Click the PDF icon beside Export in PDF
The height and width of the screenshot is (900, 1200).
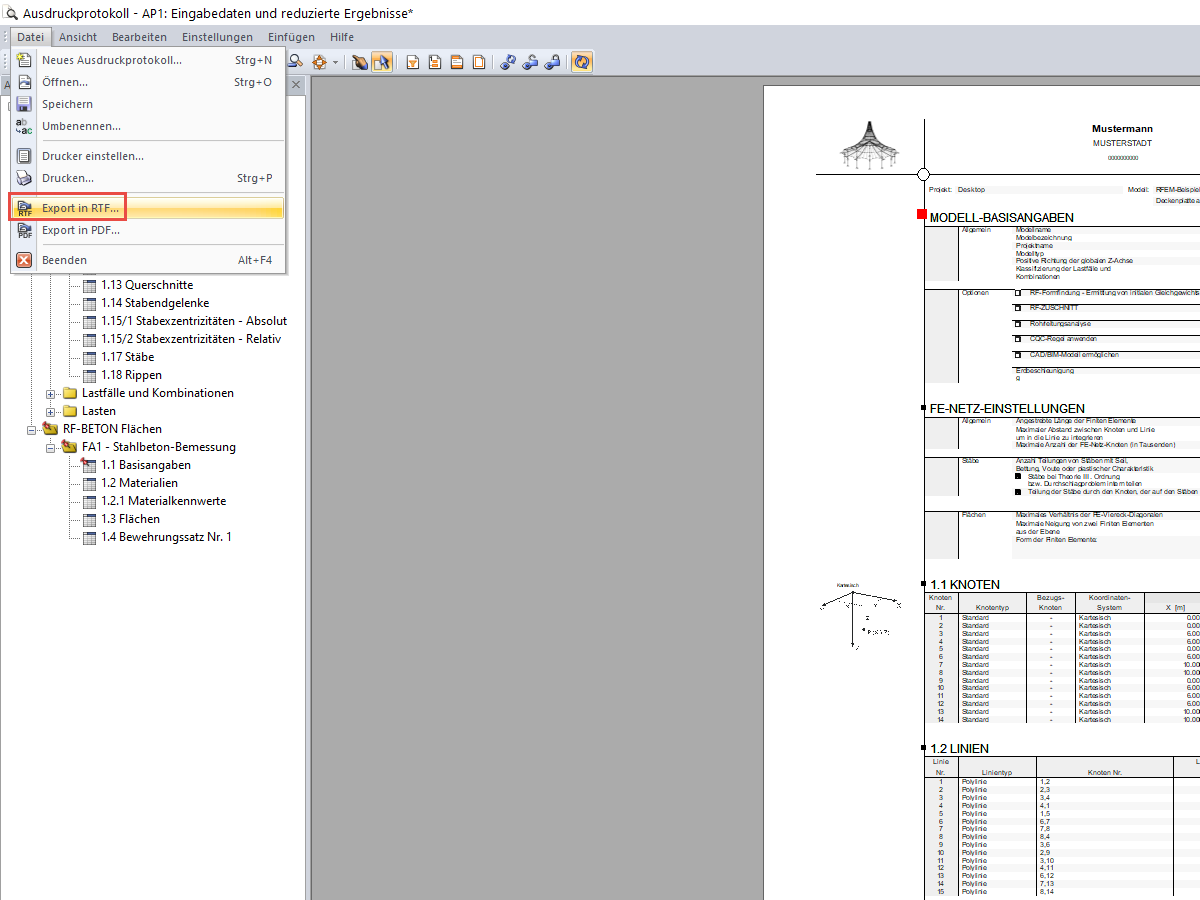tap(24, 230)
